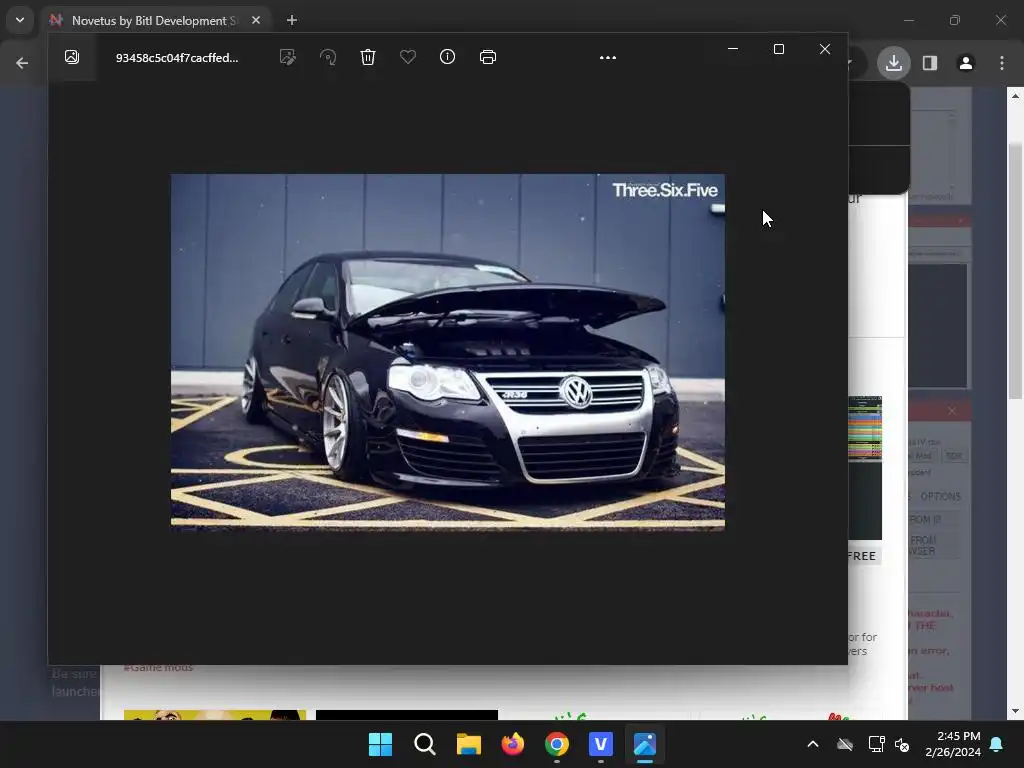Add the photo to favorites
The height and width of the screenshot is (768, 1024).
coord(408,57)
